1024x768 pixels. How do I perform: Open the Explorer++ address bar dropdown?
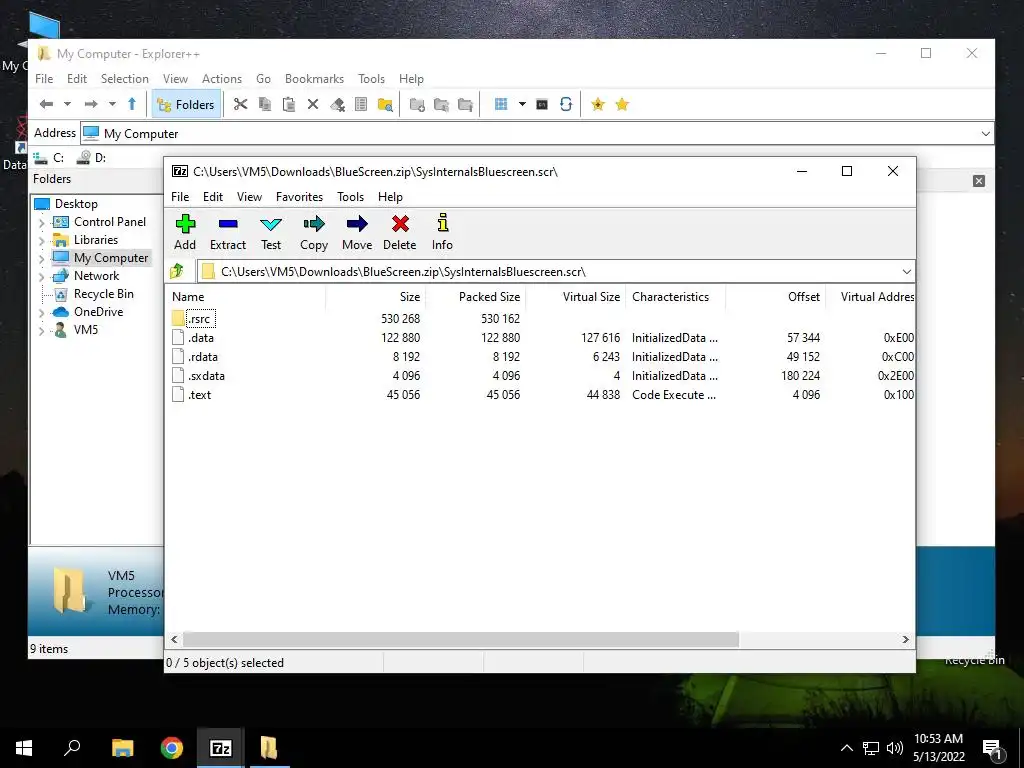(985, 133)
